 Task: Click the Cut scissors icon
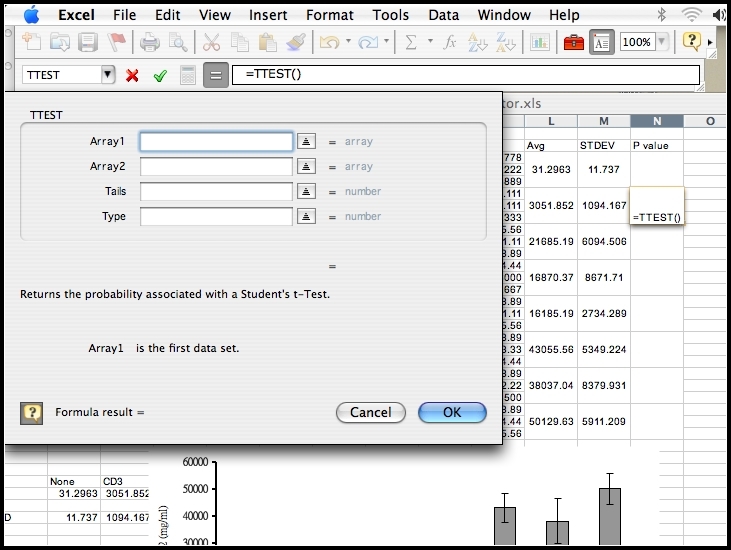pos(211,42)
